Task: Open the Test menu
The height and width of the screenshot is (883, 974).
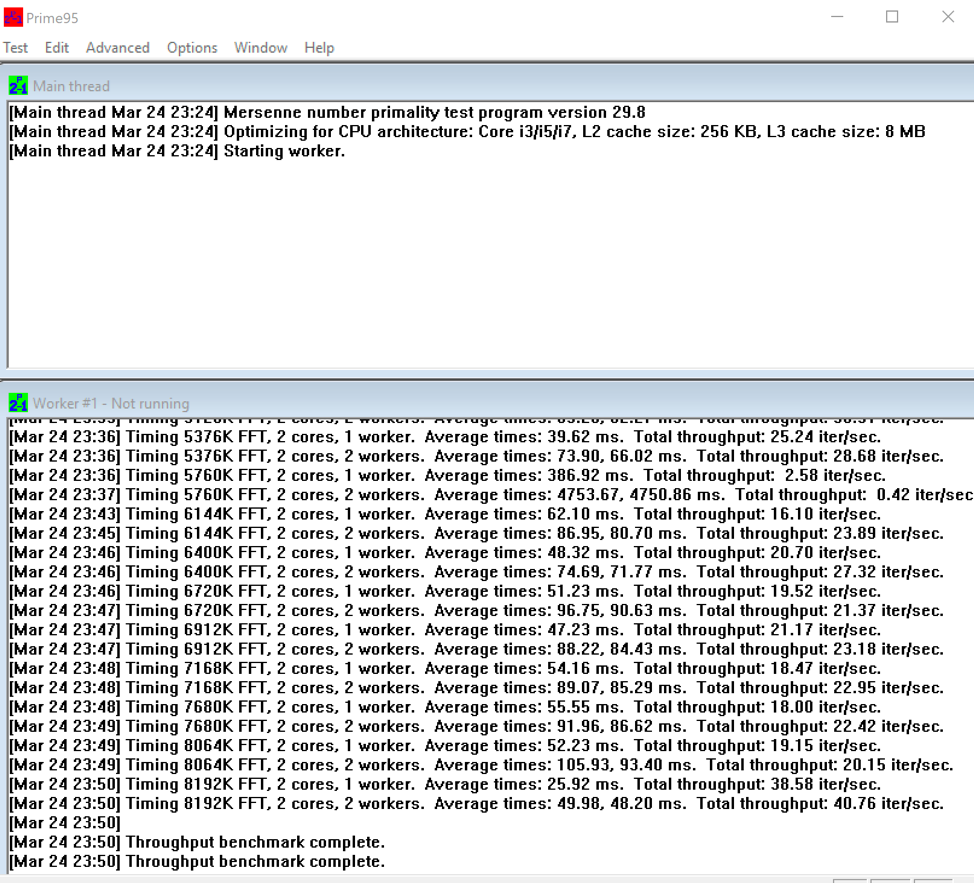Action: pyautogui.click(x=16, y=48)
